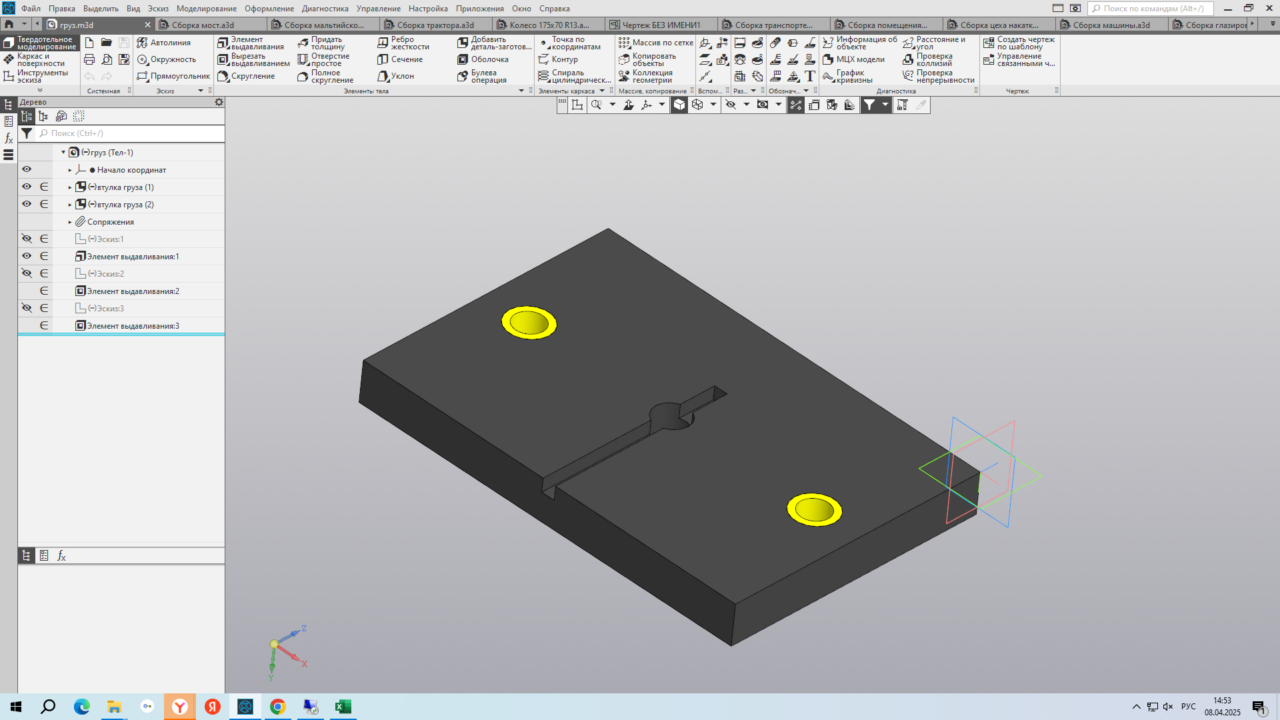Activate Ребро жесткости rib tool
1280x720 pixels.
pyautogui.click(x=403, y=43)
